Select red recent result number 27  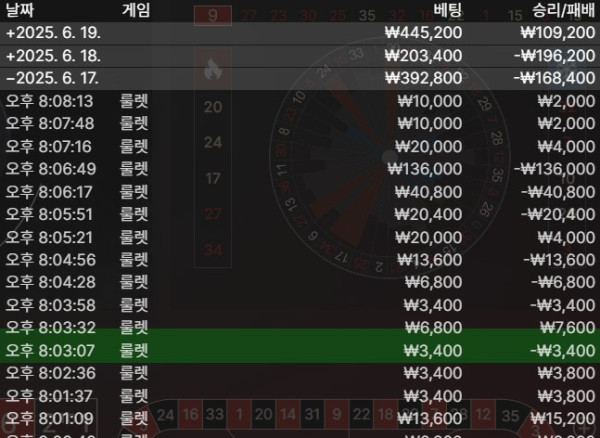click(211, 213)
